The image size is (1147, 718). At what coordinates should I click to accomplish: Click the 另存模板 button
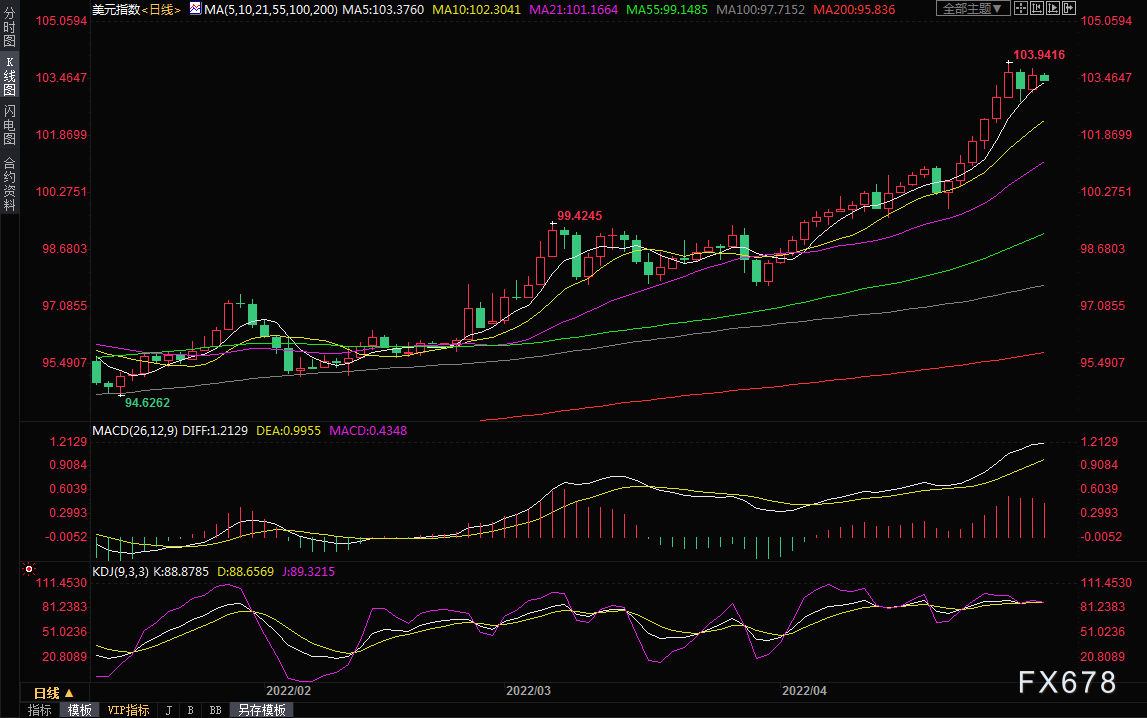[x=262, y=710]
